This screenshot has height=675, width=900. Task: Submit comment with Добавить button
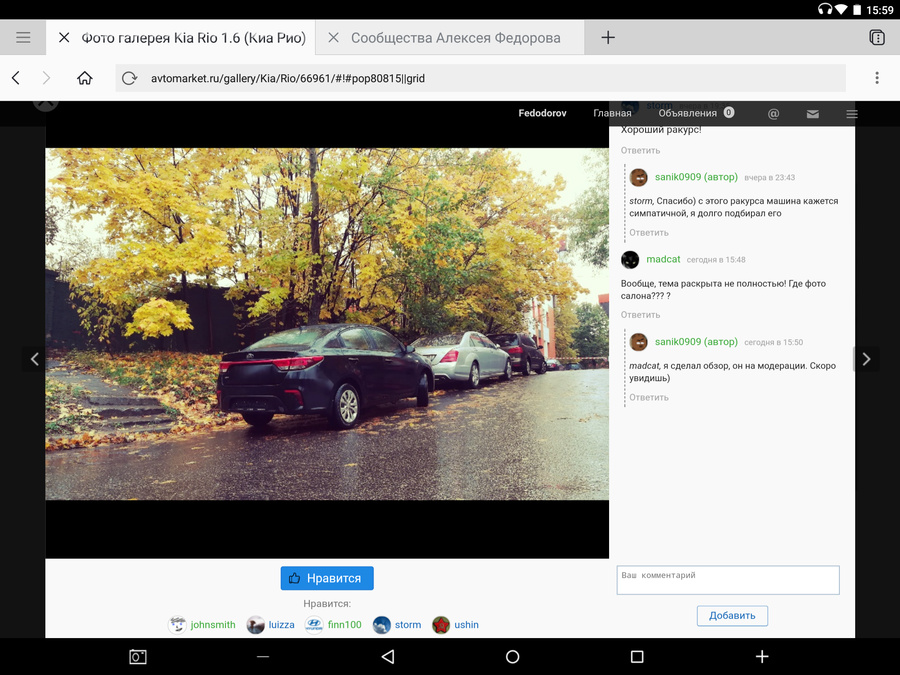pyautogui.click(x=732, y=615)
